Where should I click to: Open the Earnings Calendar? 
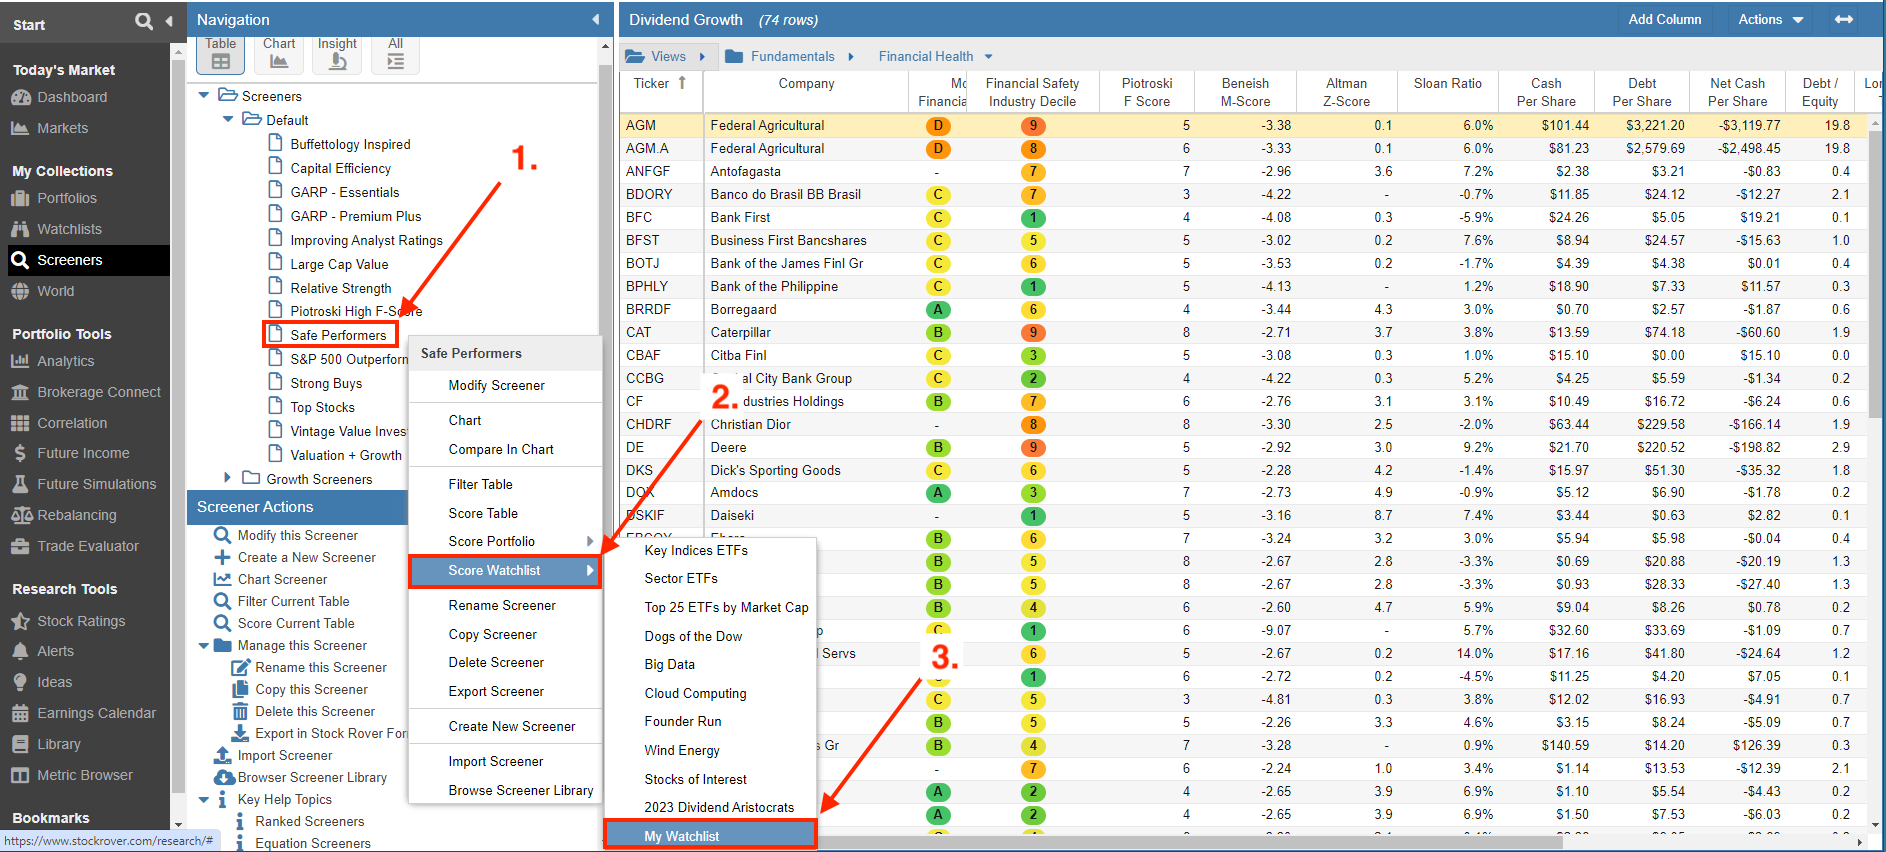(96, 713)
